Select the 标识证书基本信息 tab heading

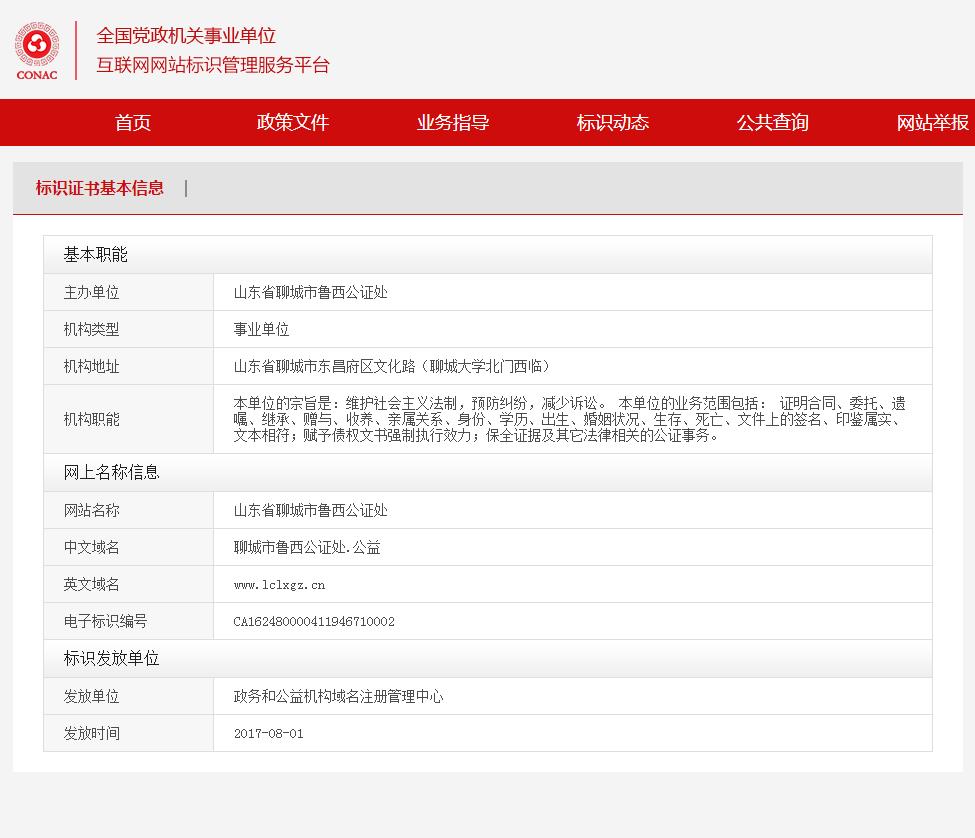click(x=99, y=188)
